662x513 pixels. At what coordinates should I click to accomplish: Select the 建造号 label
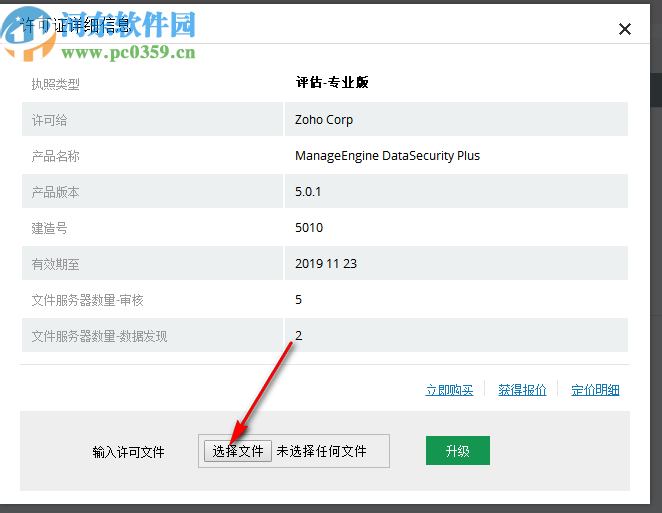[49, 228]
